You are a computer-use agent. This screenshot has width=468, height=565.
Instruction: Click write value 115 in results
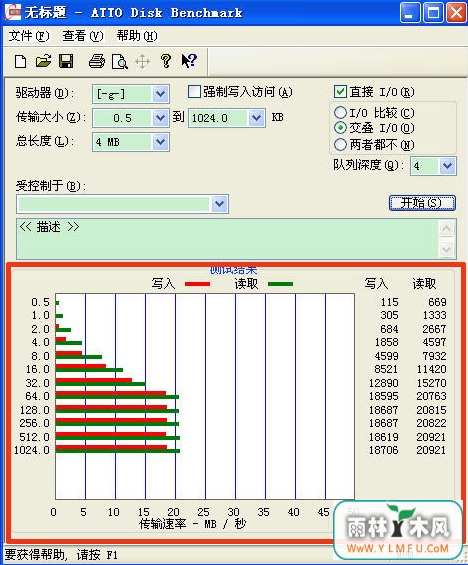(389, 302)
